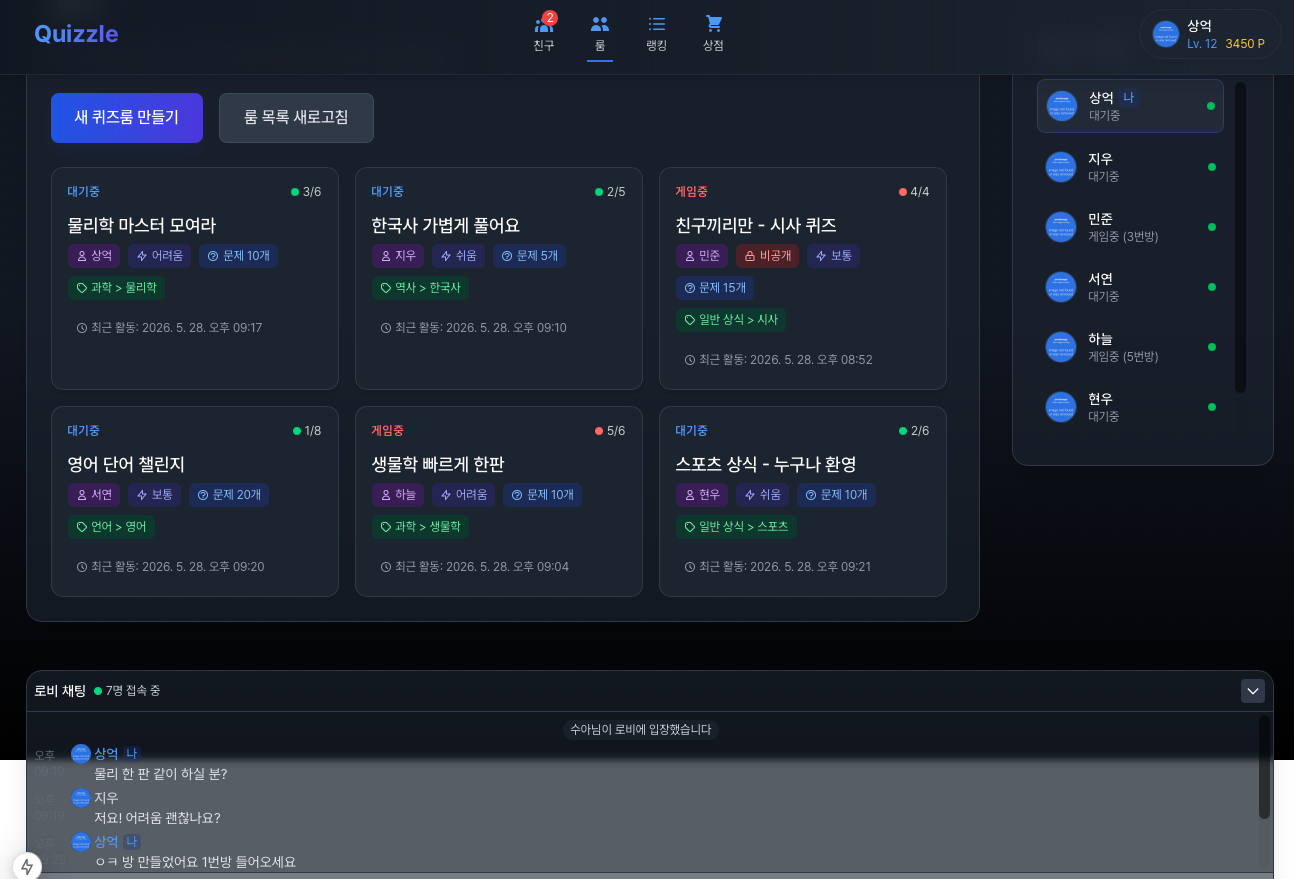Image resolution: width=1294 pixels, height=879 pixels.
Task: Select user 현우 in user list
Action: click(x=1130, y=407)
